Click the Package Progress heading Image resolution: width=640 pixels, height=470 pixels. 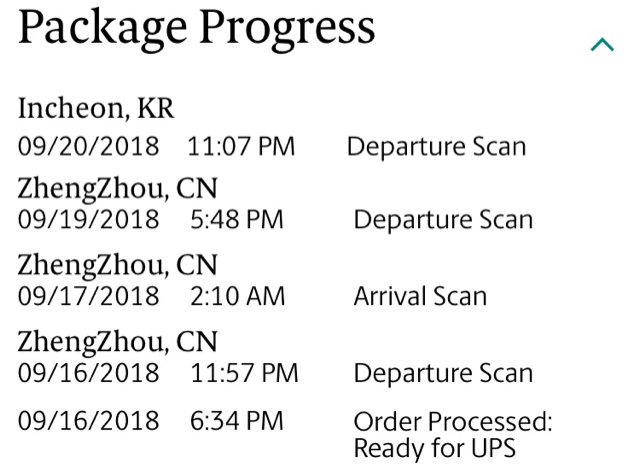click(196, 29)
